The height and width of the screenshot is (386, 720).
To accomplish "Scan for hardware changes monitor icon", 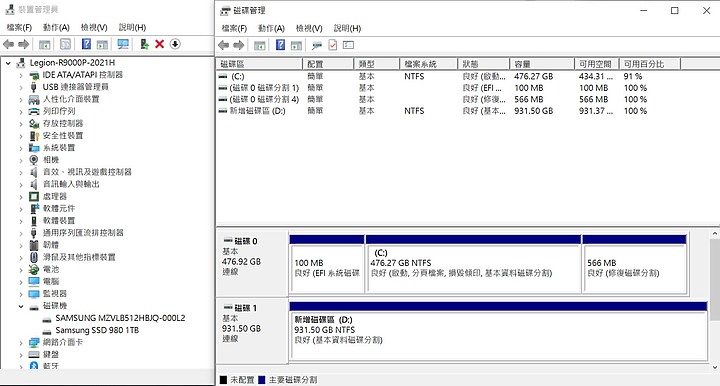I will click(123, 44).
